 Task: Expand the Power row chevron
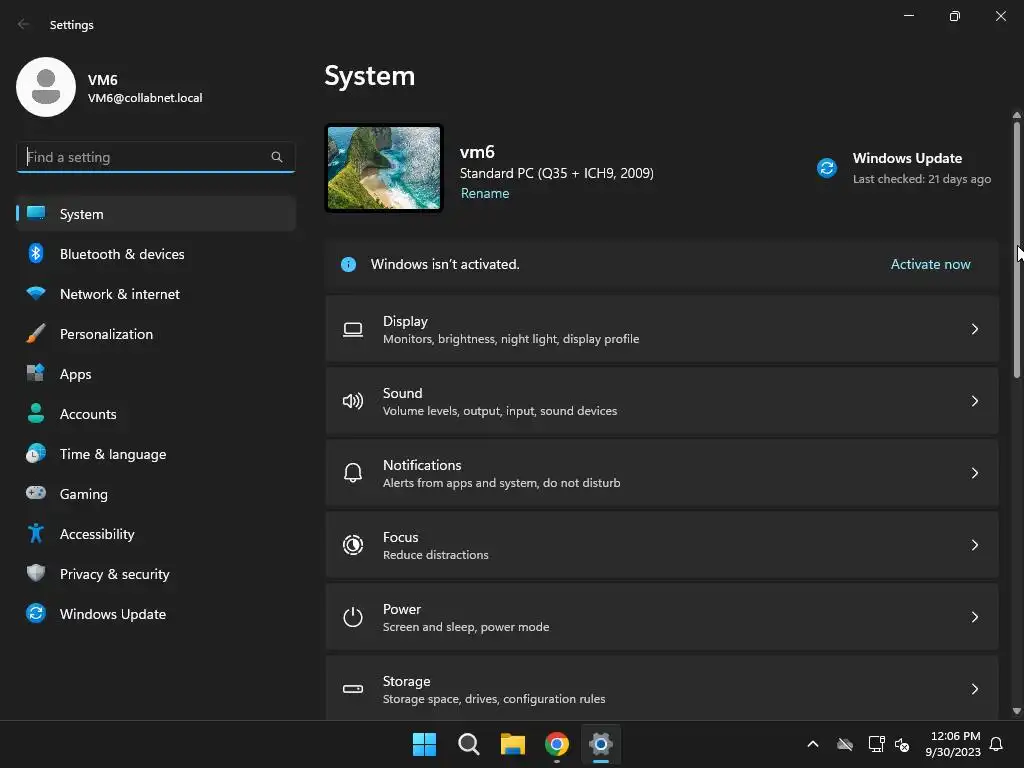(x=974, y=616)
